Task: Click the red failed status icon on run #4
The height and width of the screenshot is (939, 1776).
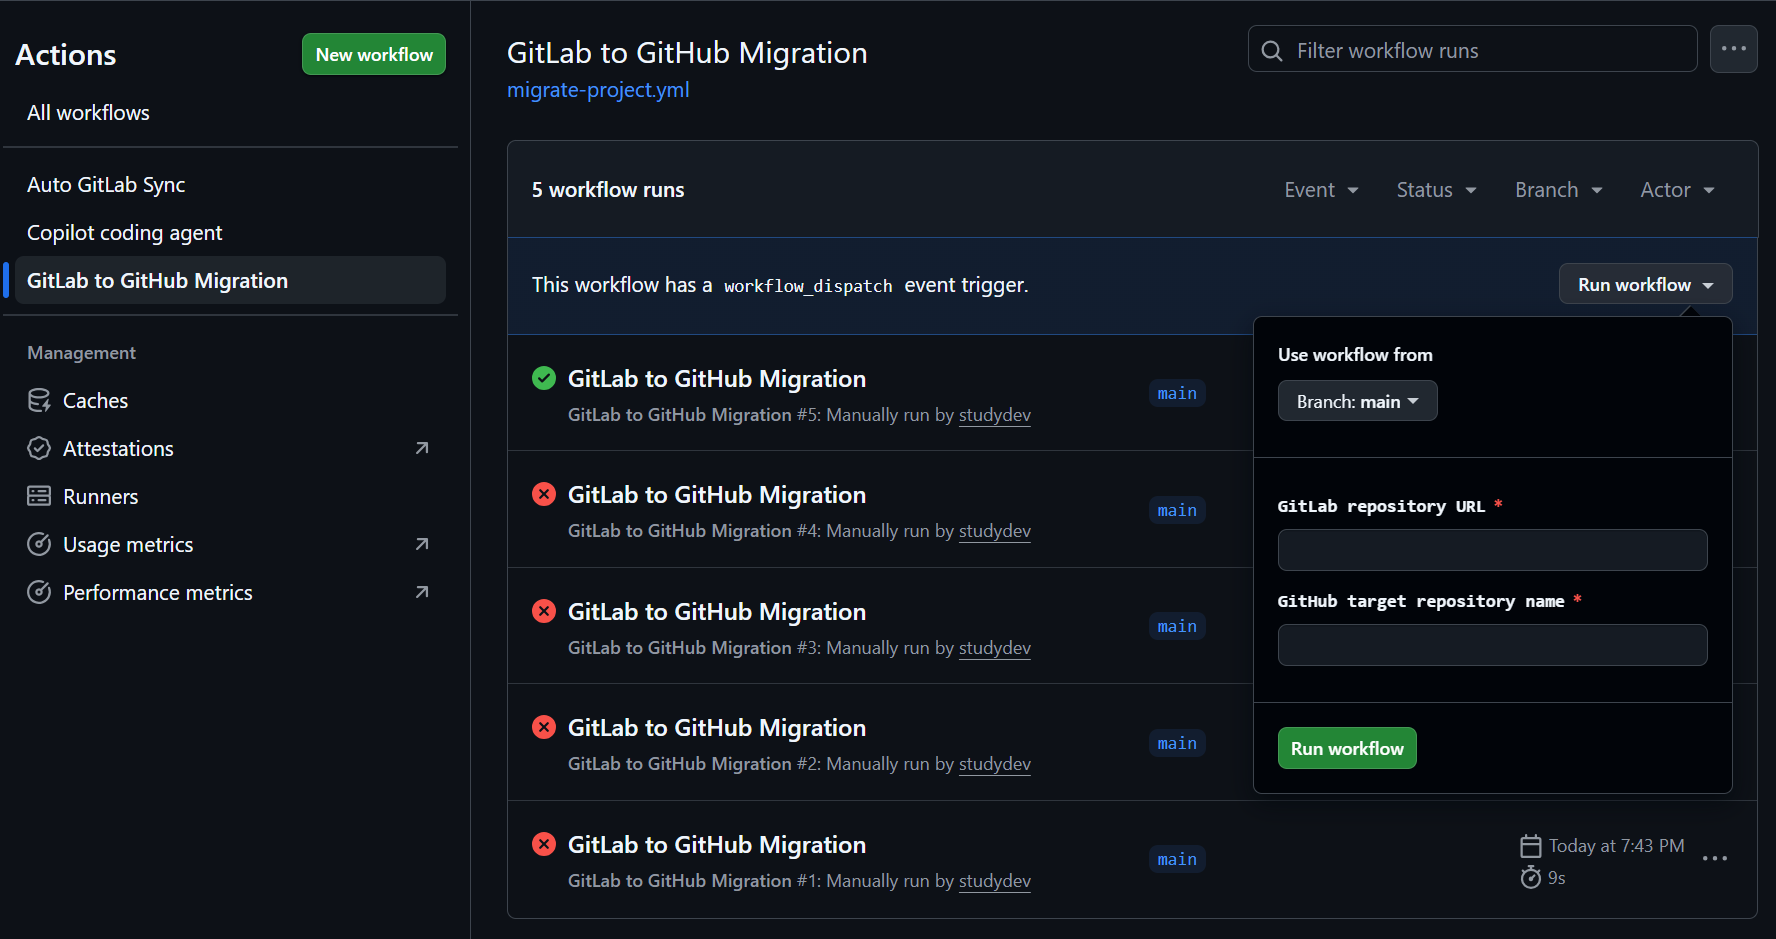Action: [544, 494]
